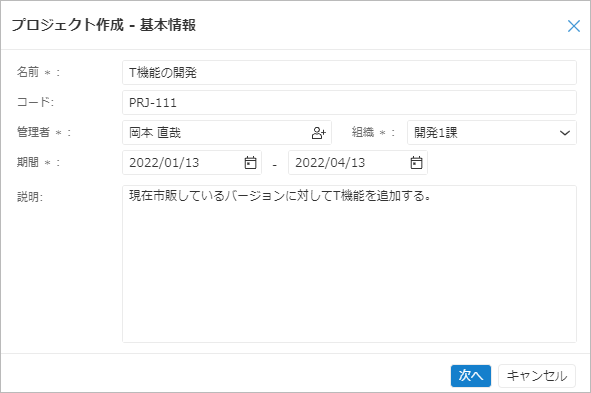The height and width of the screenshot is (393, 591).
Task: Click the 名前 field containing T機能の開発
Action: tap(349, 72)
